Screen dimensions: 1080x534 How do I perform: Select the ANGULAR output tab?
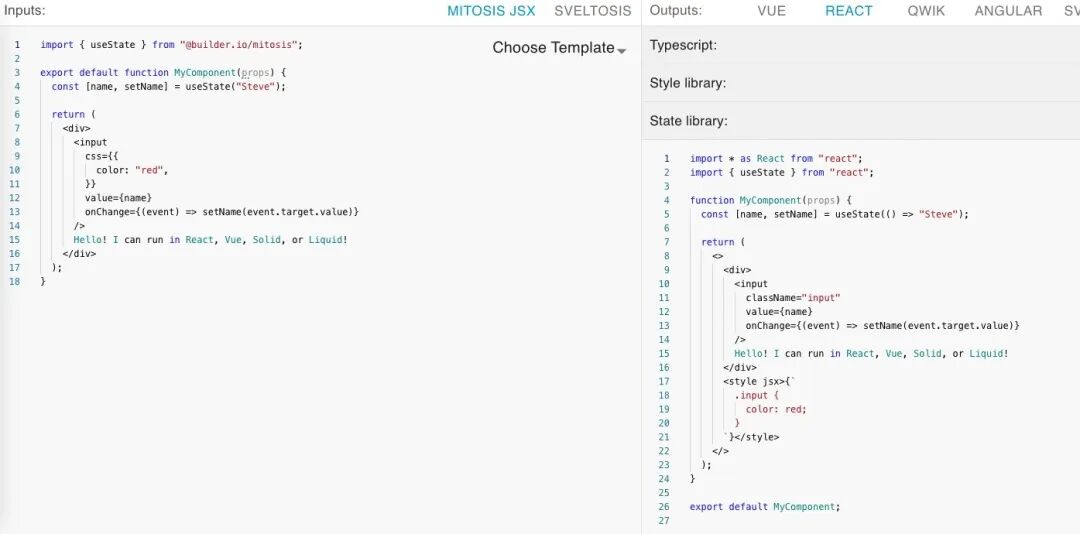click(x=1008, y=11)
